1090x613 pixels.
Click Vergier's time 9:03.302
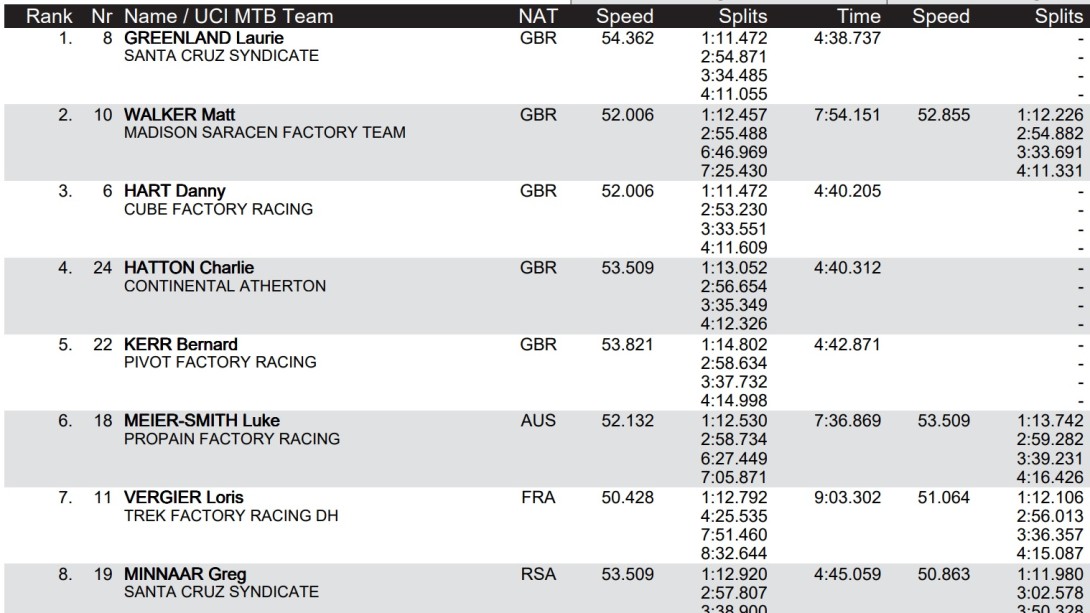[847, 498]
